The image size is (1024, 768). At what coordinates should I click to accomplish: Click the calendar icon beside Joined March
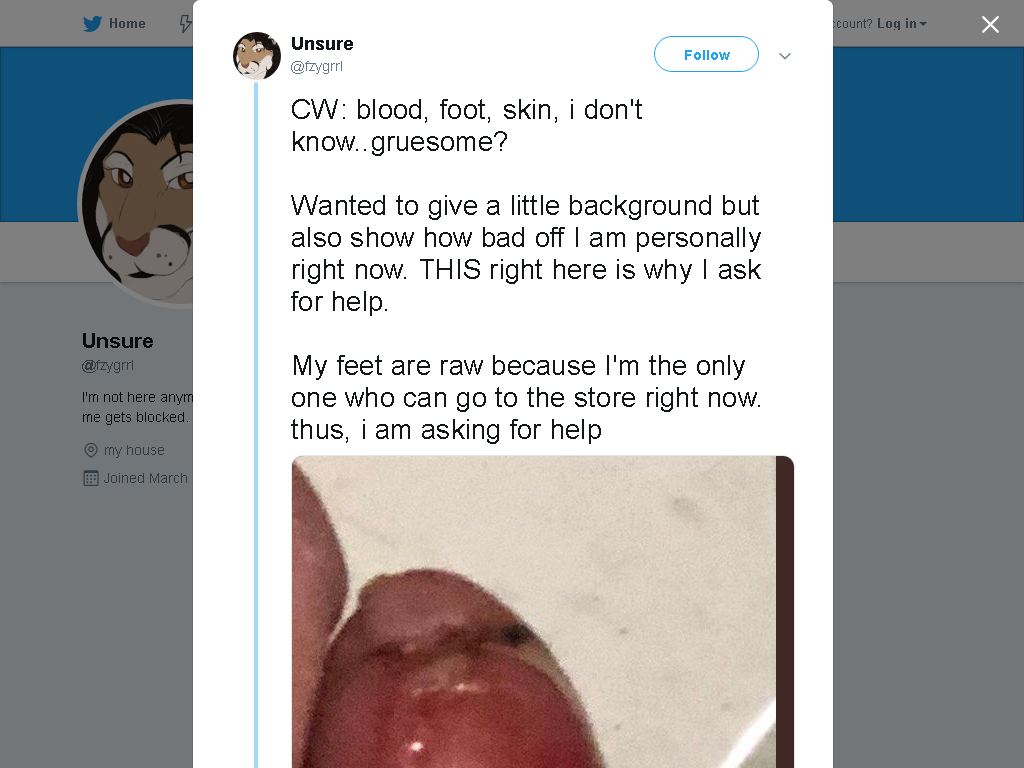91,479
